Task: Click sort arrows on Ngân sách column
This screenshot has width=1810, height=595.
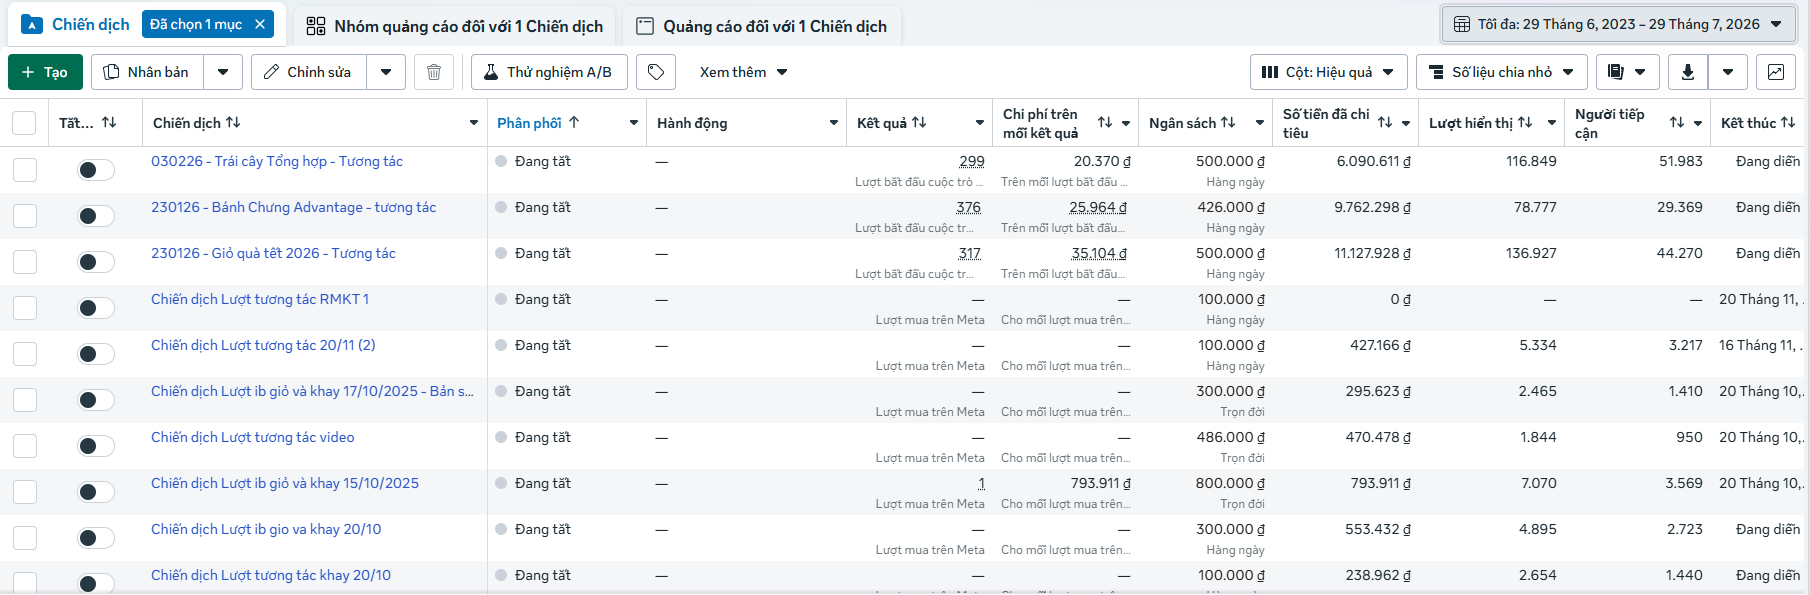Action: coord(1228,123)
